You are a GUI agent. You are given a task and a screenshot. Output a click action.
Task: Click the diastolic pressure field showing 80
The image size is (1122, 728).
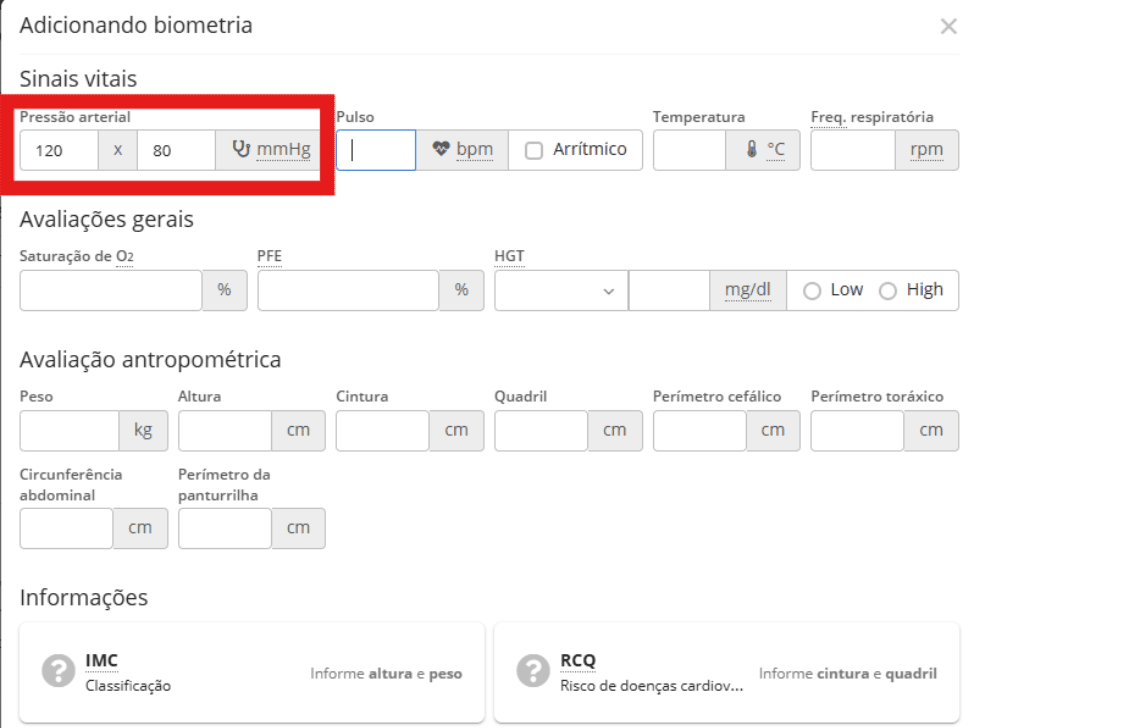pyautogui.click(x=175, y=150)
